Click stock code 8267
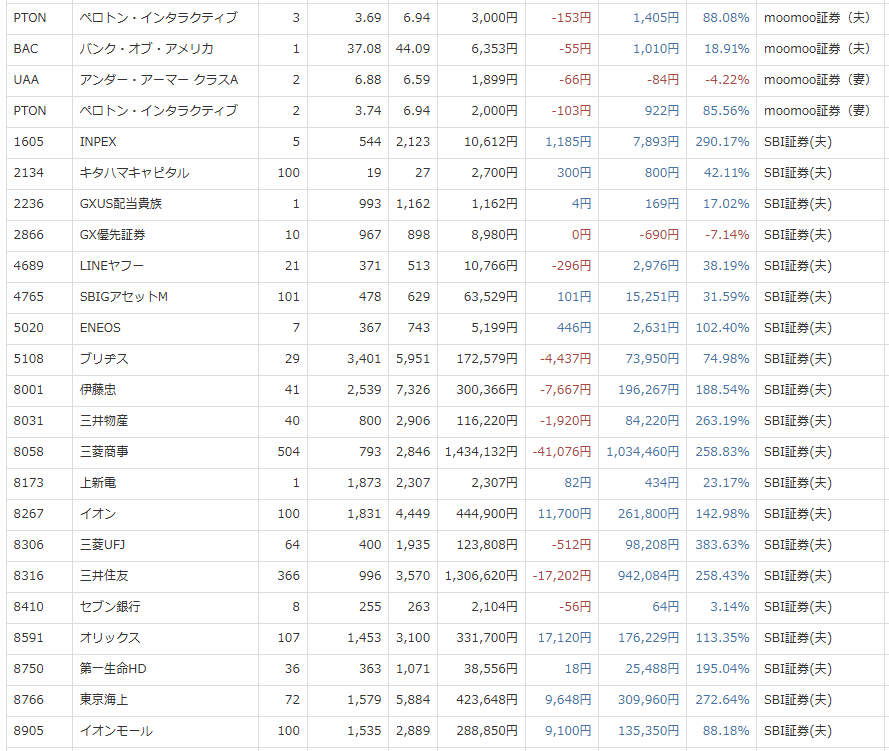Image resolution: width=889 pixels, height=751 pixels. tap(28, 514)
